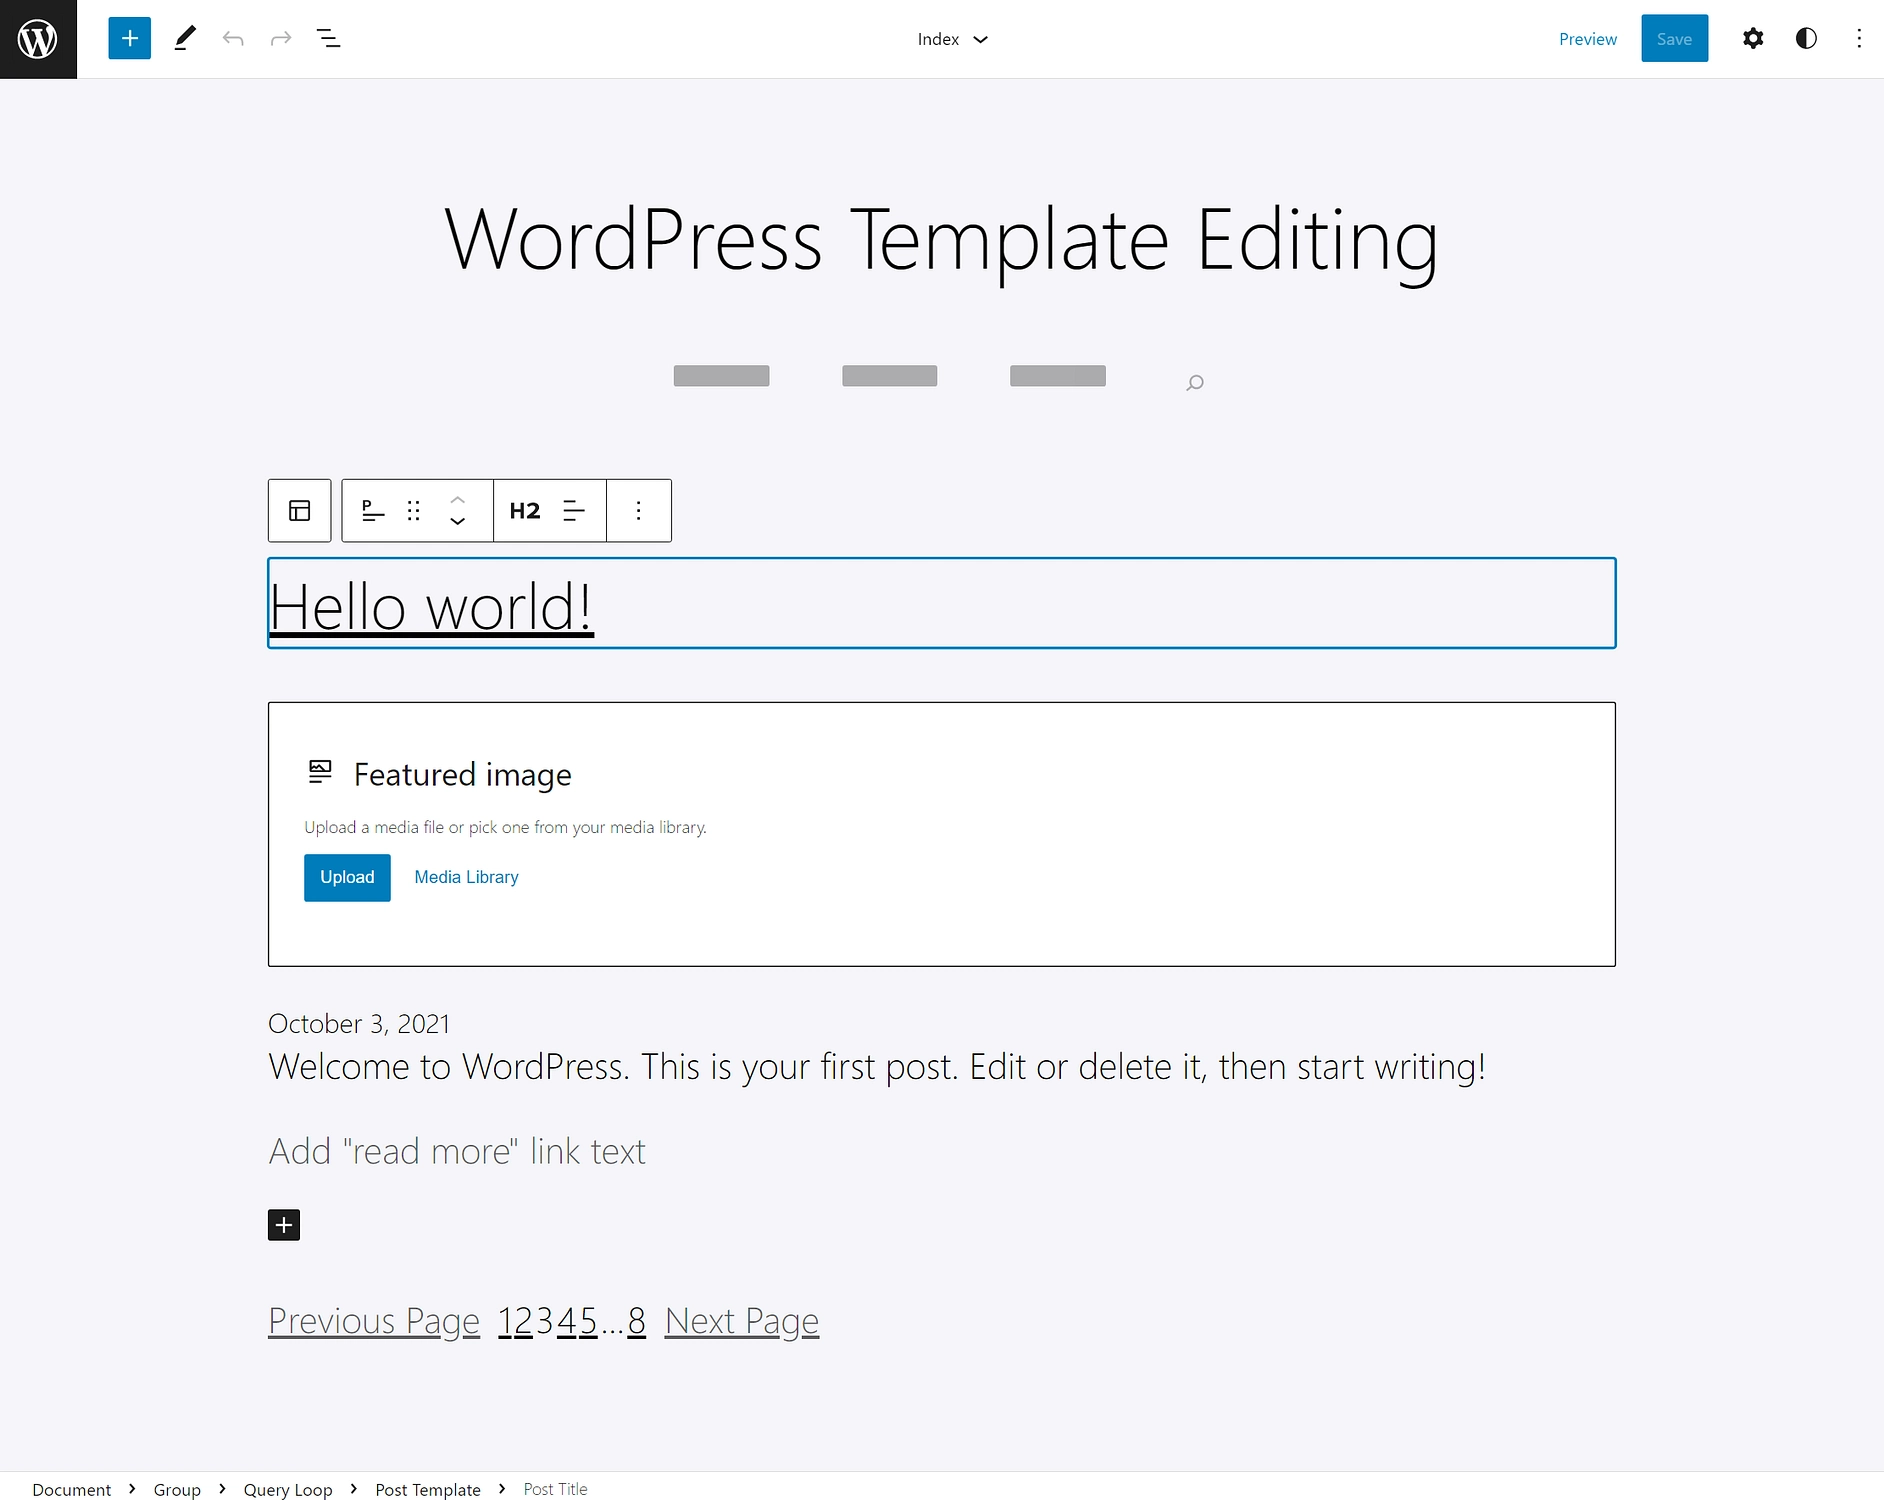Click Post Title in the breadcrumb
The height and width of the screenshot is (1500, 1884).
tap(556, 1489)
